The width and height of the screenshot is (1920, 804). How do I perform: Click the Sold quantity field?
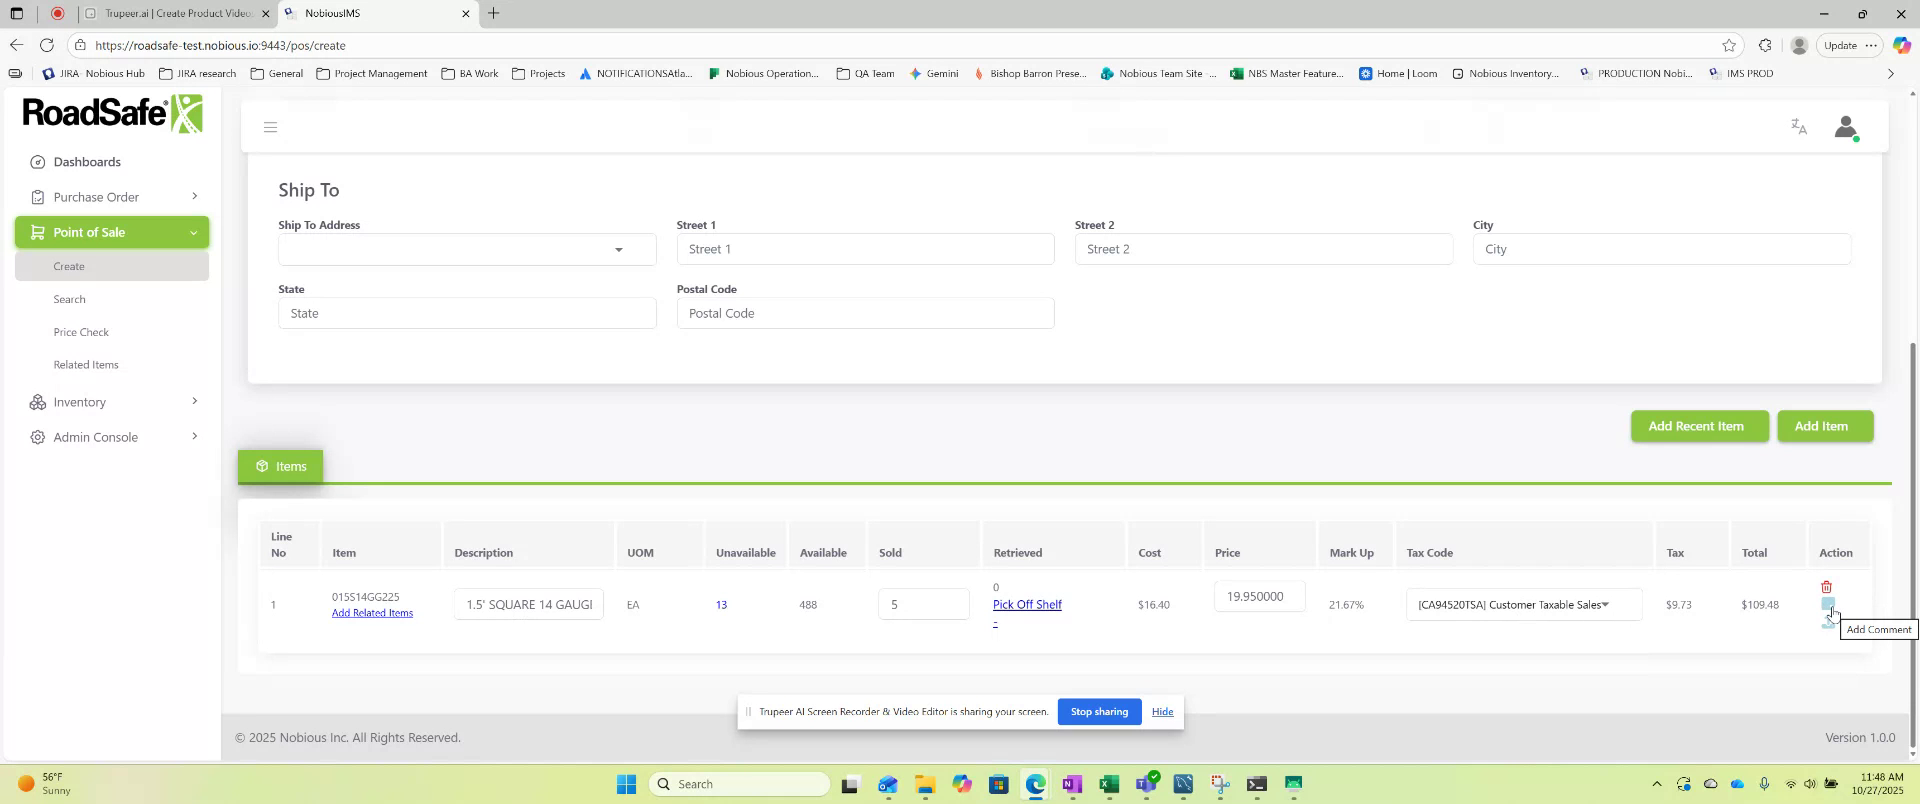pyautogui.click(x=924, y=604)
